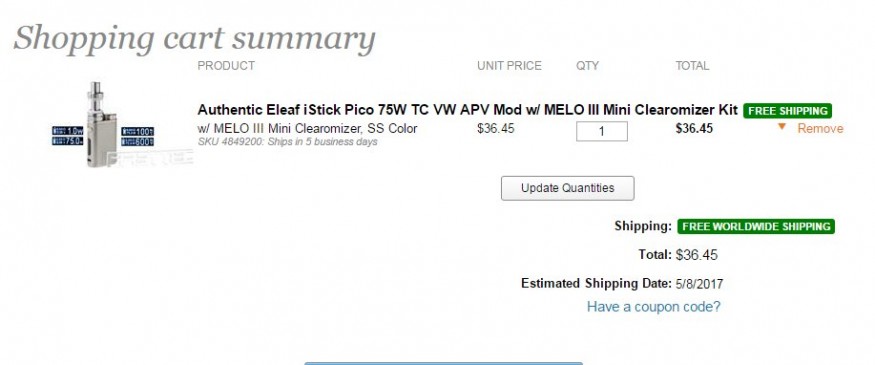Open the Have a coupon code link
This screenshot has height=365, width=875.
(653, 306)
